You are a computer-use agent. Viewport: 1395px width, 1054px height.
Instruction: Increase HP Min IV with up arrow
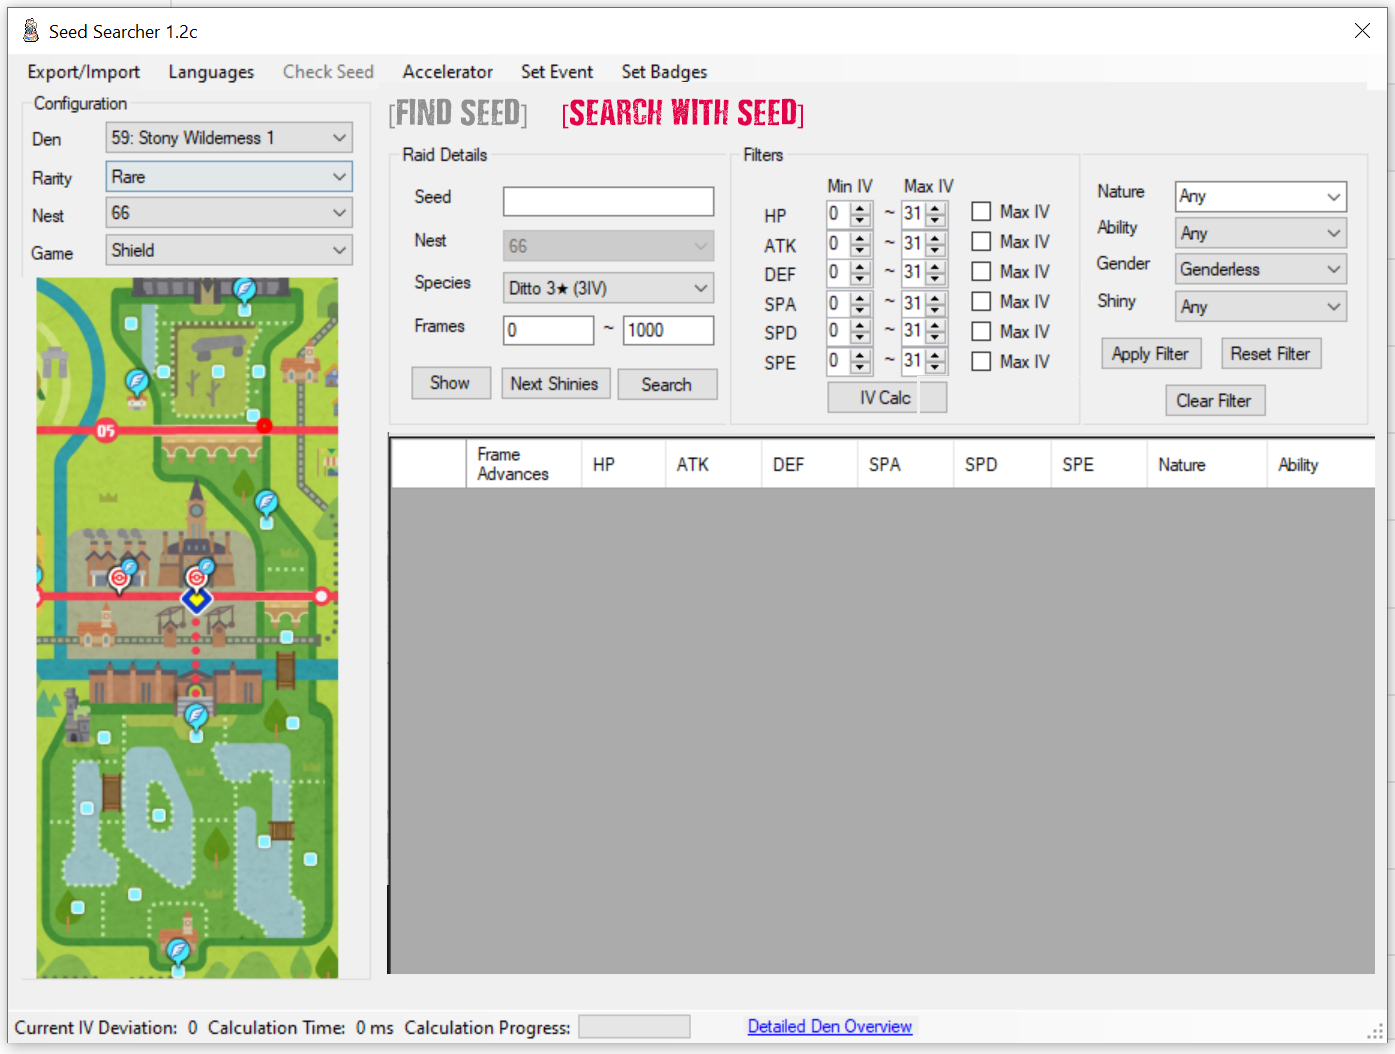[x=860, y=208]
